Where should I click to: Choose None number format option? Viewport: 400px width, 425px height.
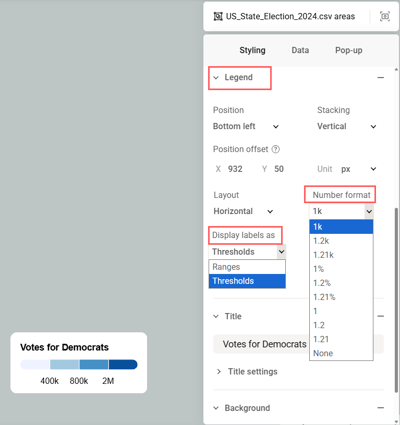coord(341,353)
